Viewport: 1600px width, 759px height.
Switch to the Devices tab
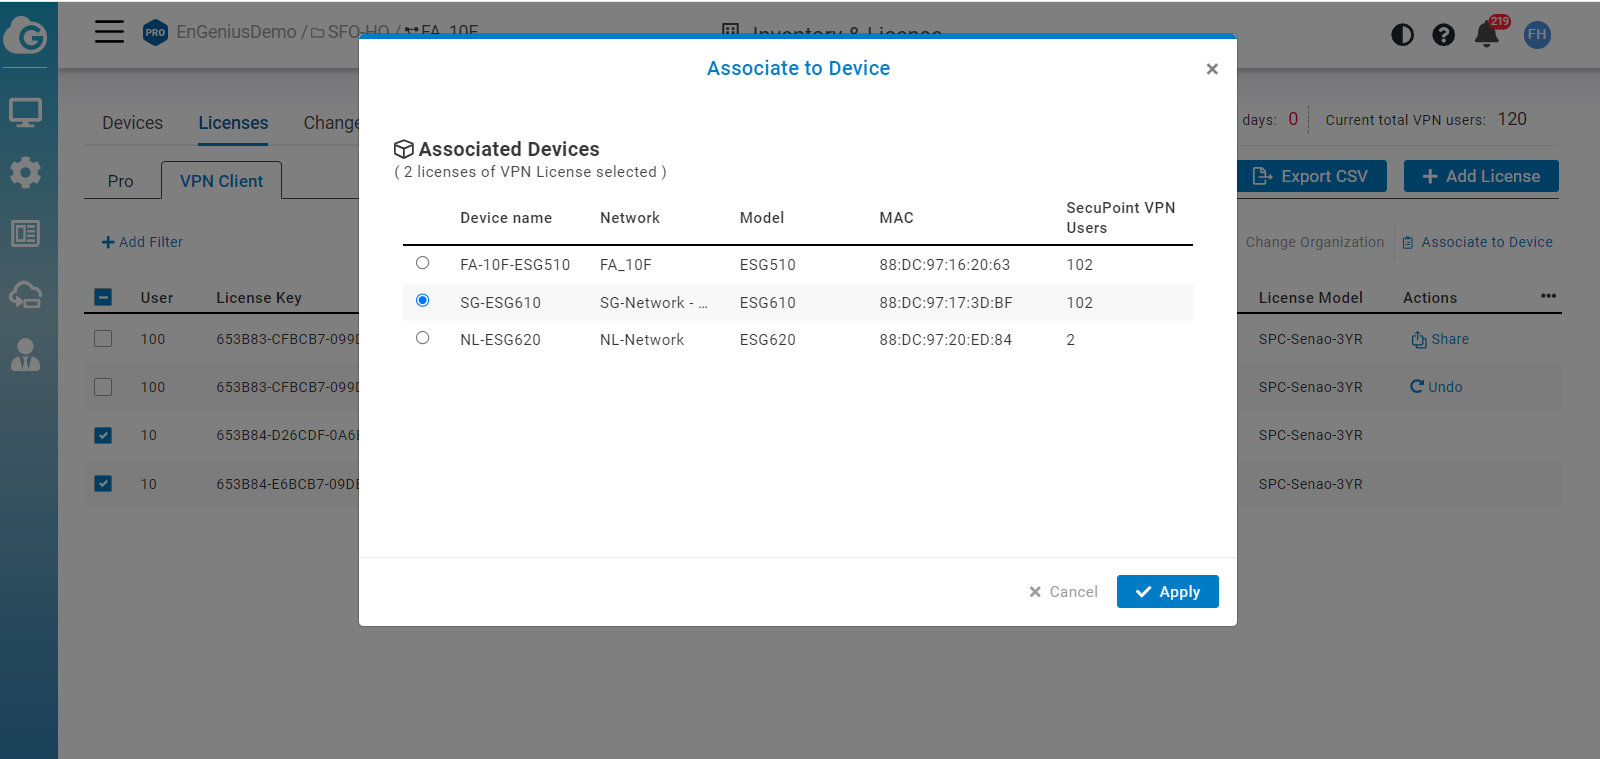132,123
